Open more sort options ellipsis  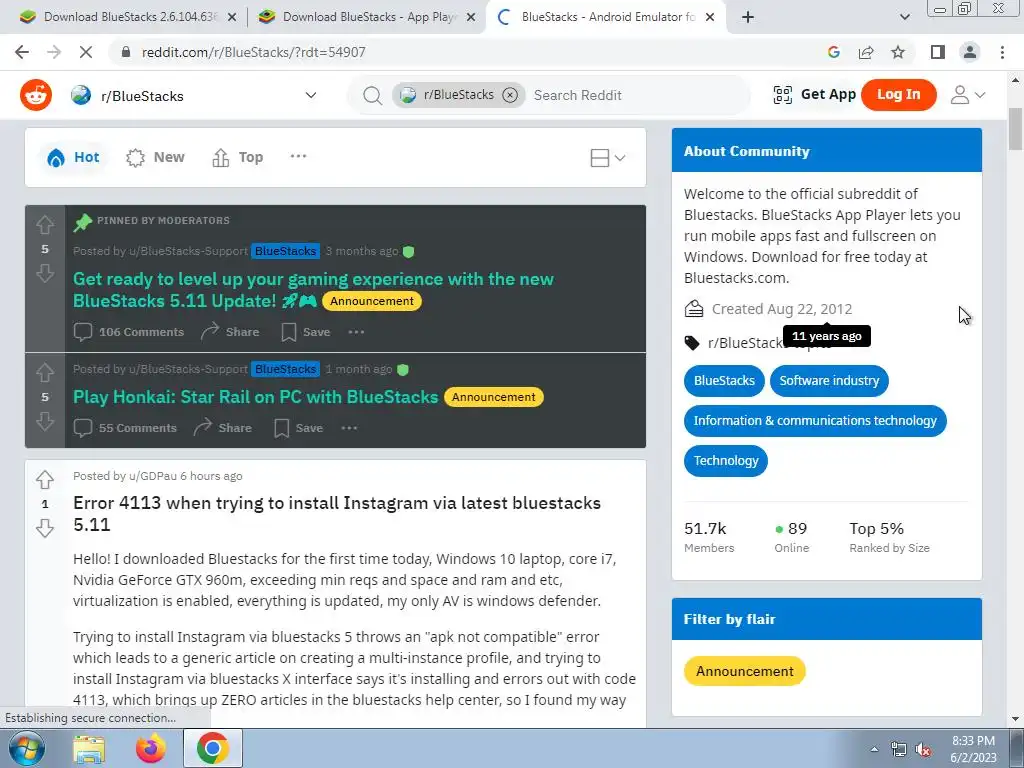pos(298,156)
